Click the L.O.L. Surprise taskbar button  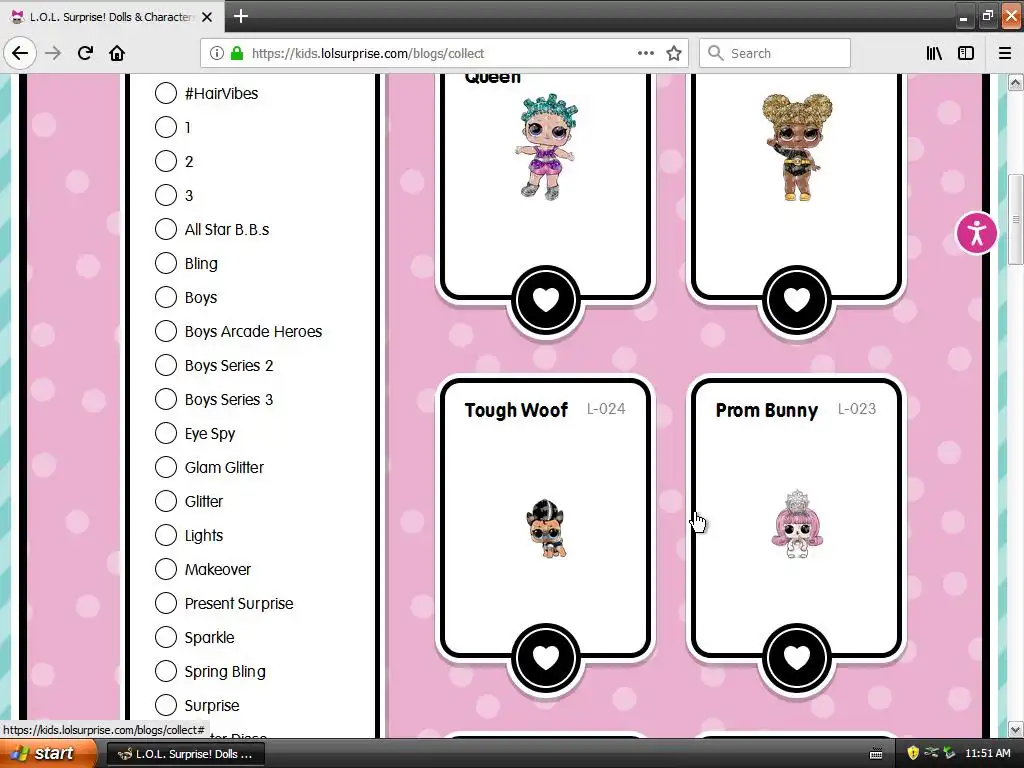(x=185, y=754)
